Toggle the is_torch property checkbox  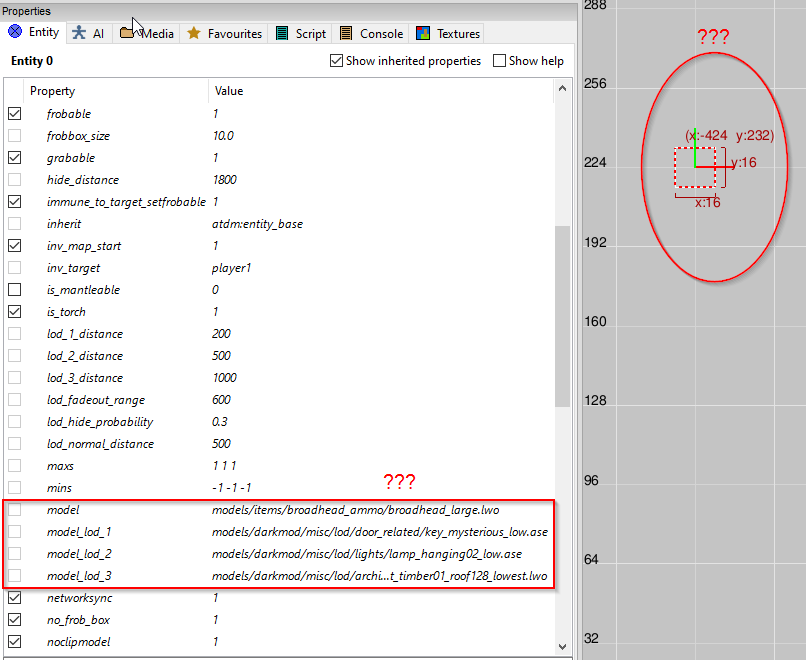(14, 312)
